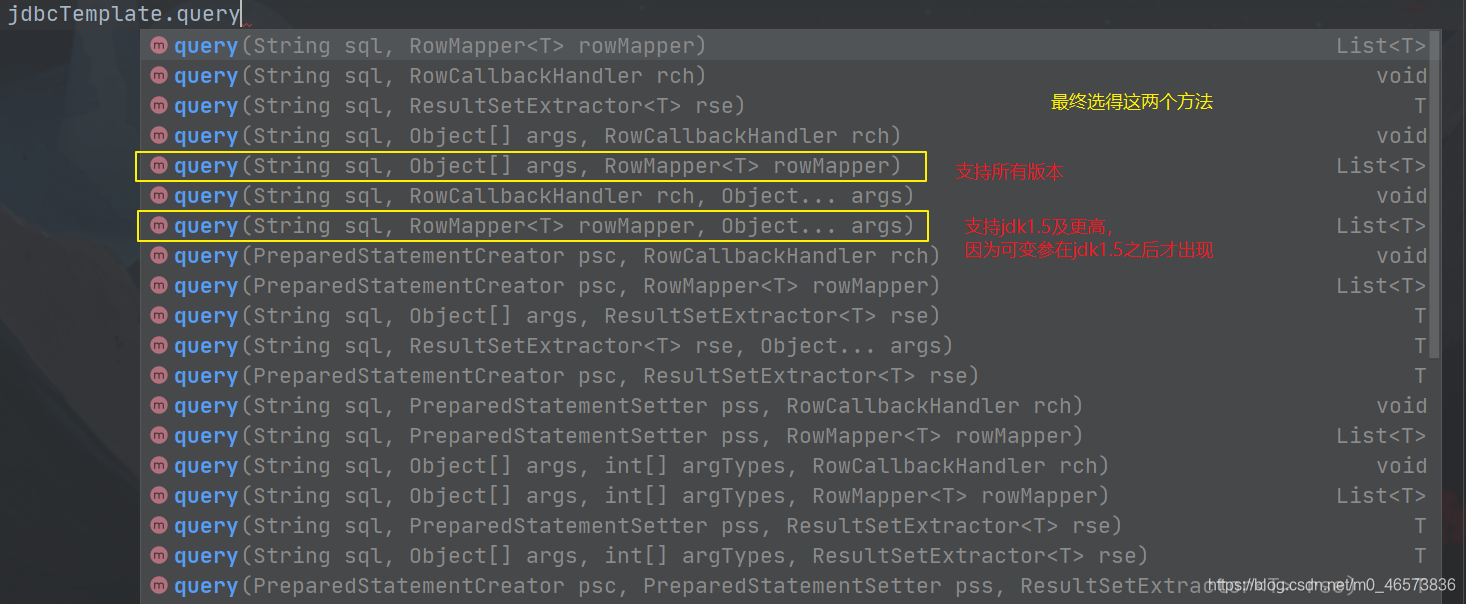Screen dimensions: 1466x604
Task: Click method icon of sql, RowCallbackHandler rch, Object... args row
Action: coord(158,196)
